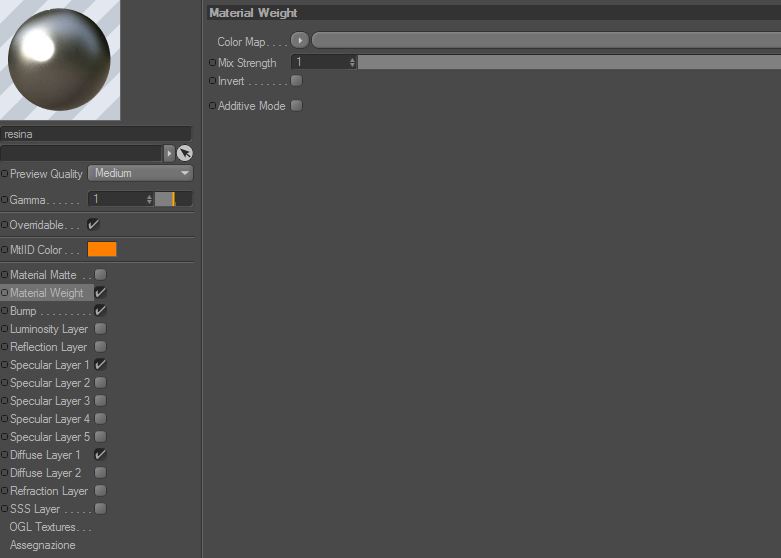Click the Color Map arrow button
Image resolution: width=781 pixels, height=558 pixels.
(300, 40)
